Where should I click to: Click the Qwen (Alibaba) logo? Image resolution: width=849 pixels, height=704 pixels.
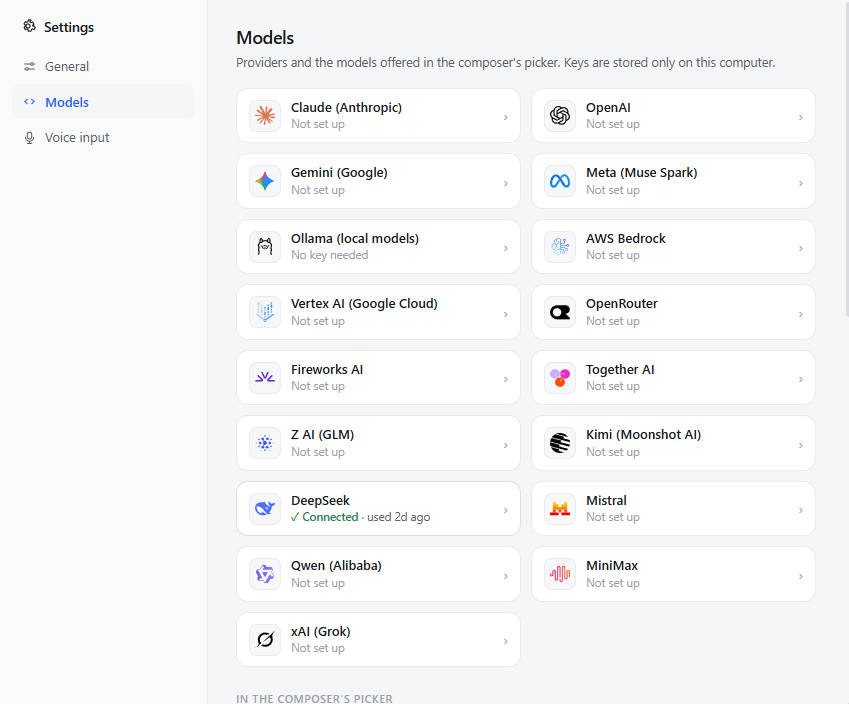(x=265, y=574)
